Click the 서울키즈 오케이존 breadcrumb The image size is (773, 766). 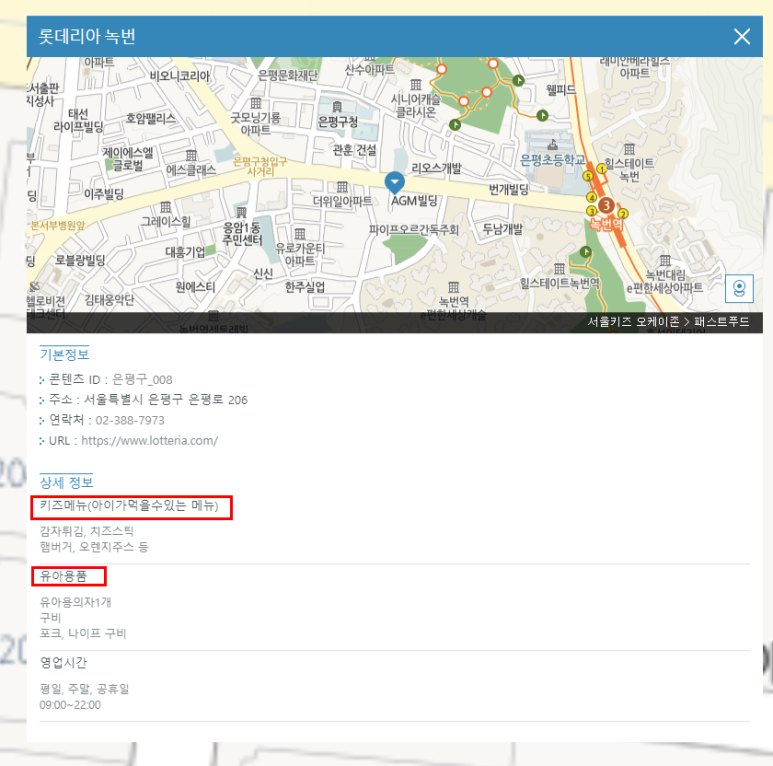[x=633, y=322]
